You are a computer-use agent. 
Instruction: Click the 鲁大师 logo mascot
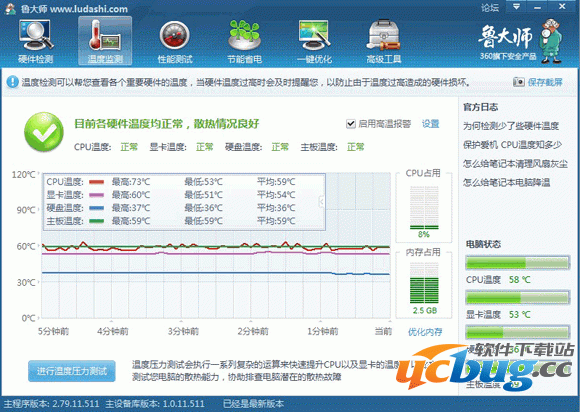pos(552,41)
